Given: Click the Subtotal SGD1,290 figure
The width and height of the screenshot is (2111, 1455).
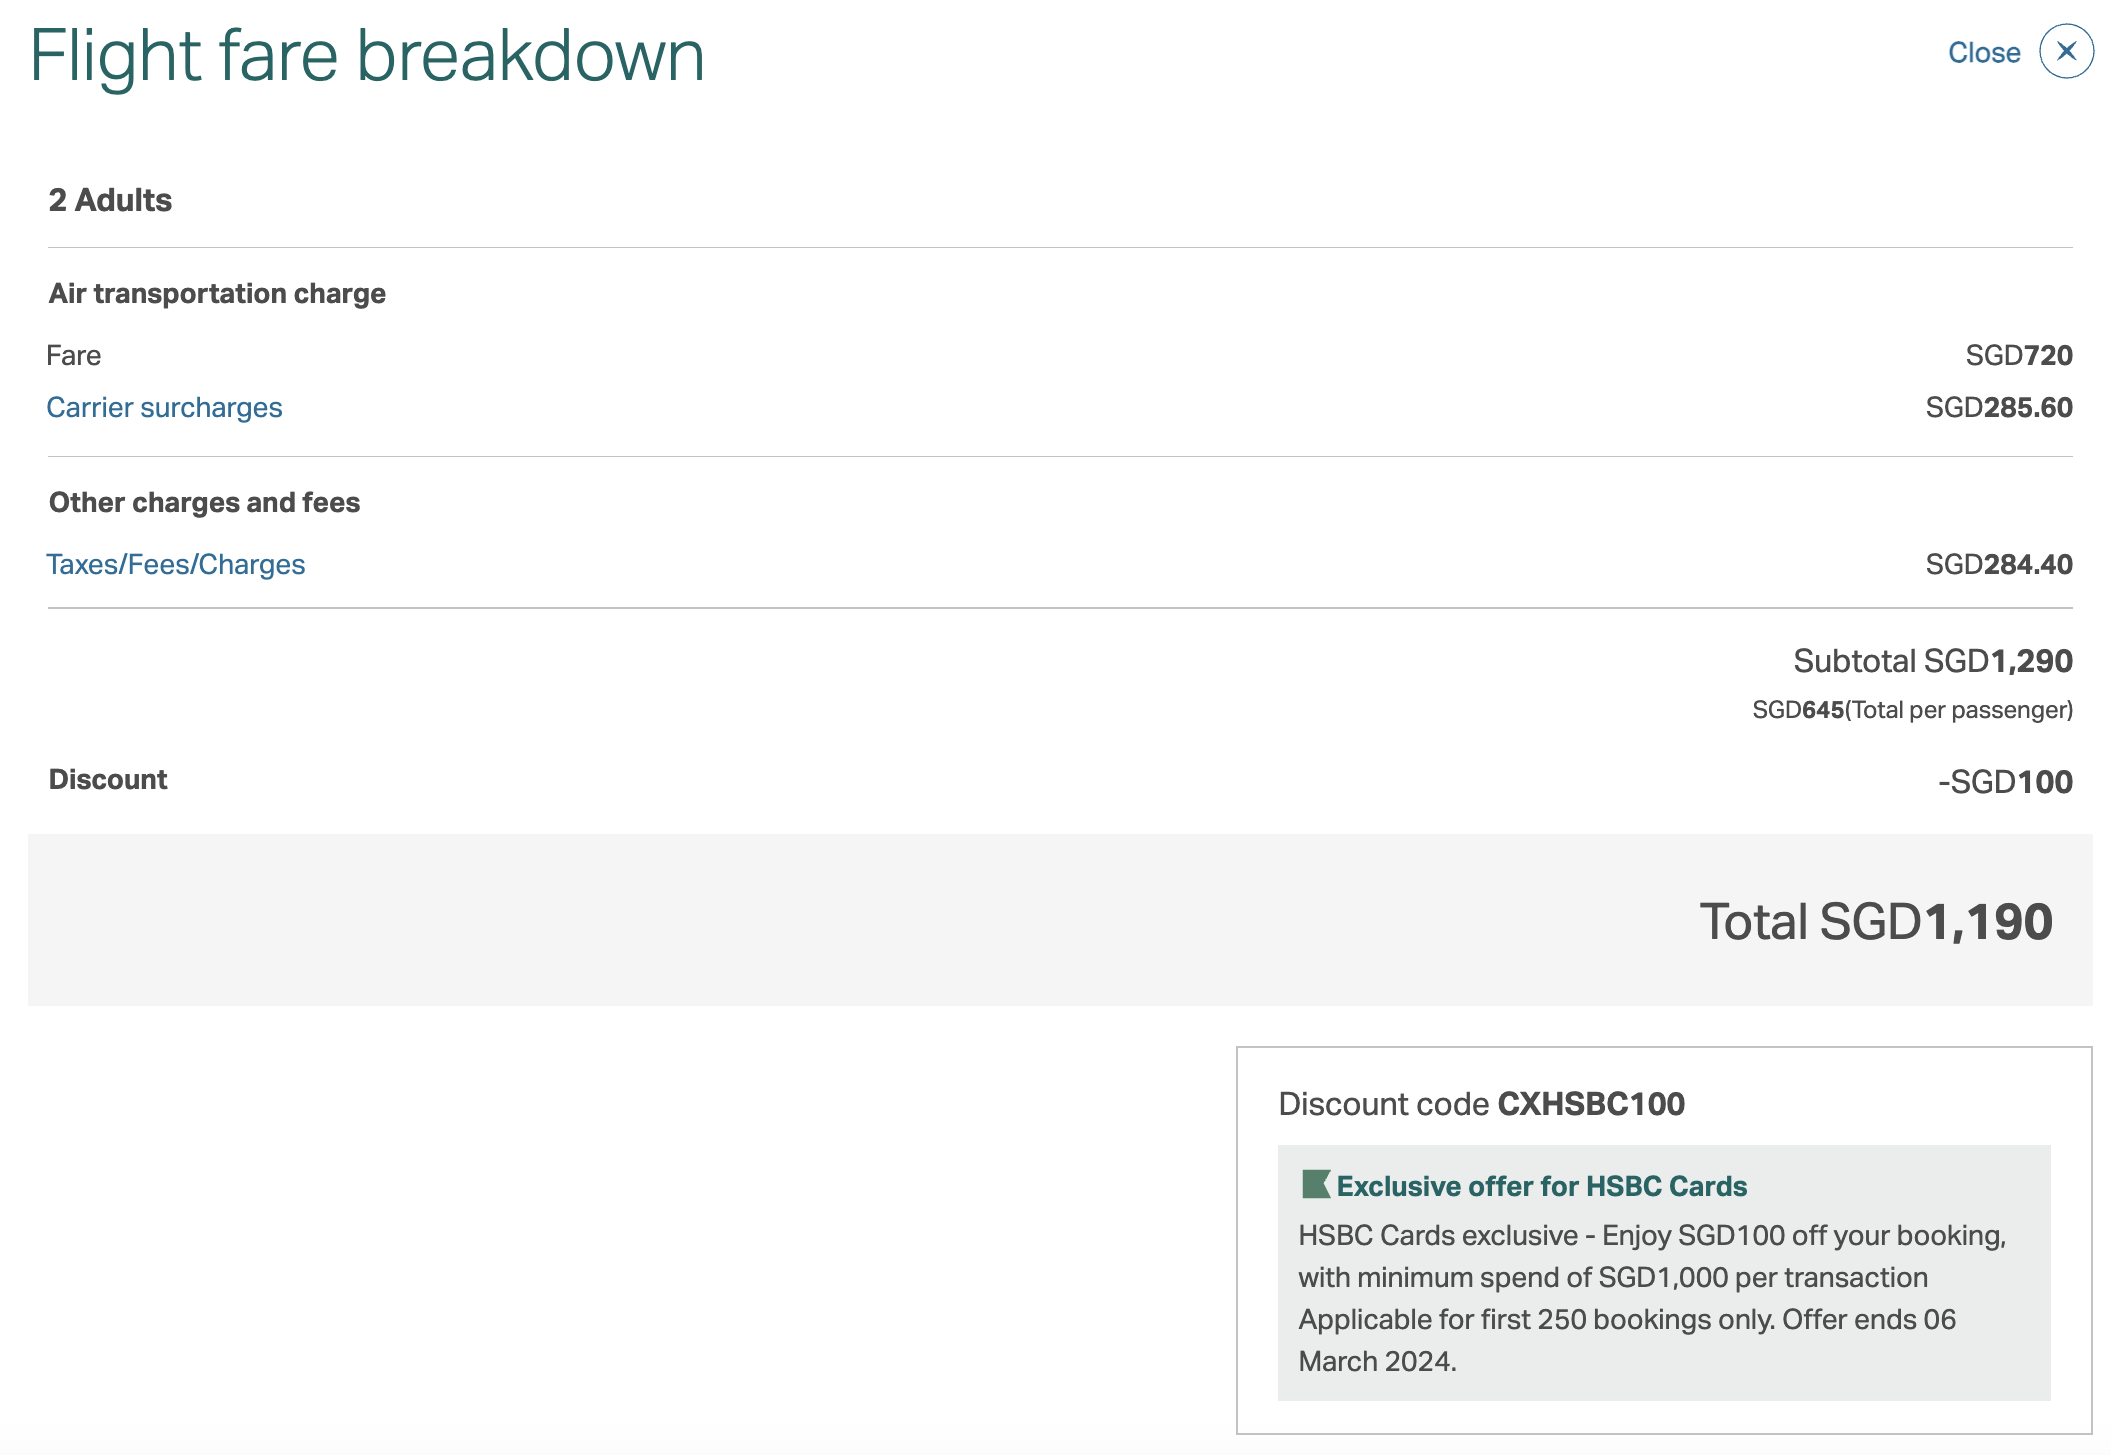Looking at the screenshot, I should (x=1932, y=661).
